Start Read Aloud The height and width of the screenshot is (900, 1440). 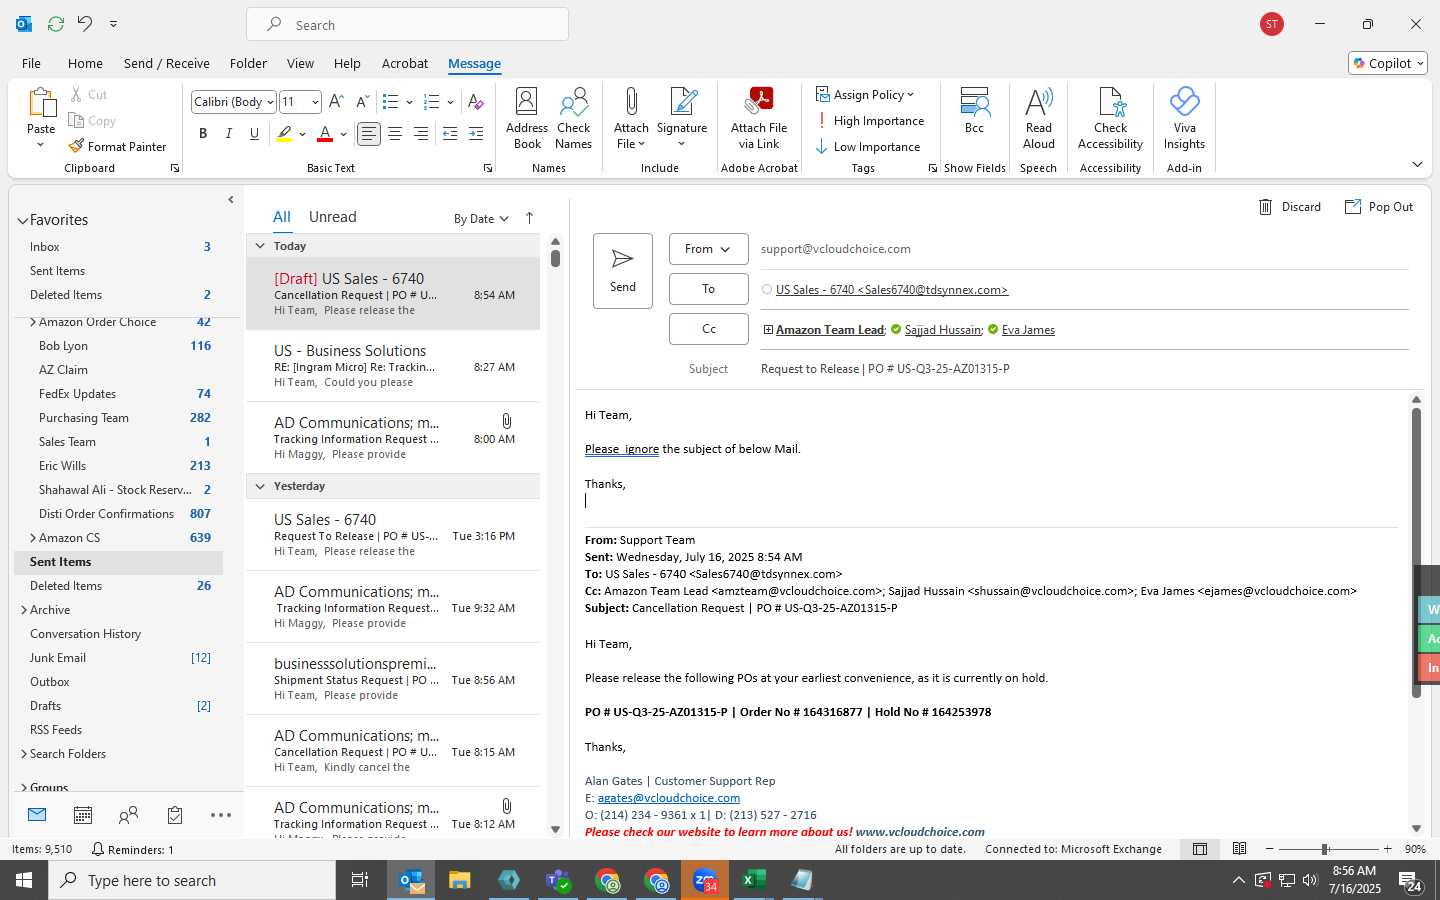(1039, 118)
